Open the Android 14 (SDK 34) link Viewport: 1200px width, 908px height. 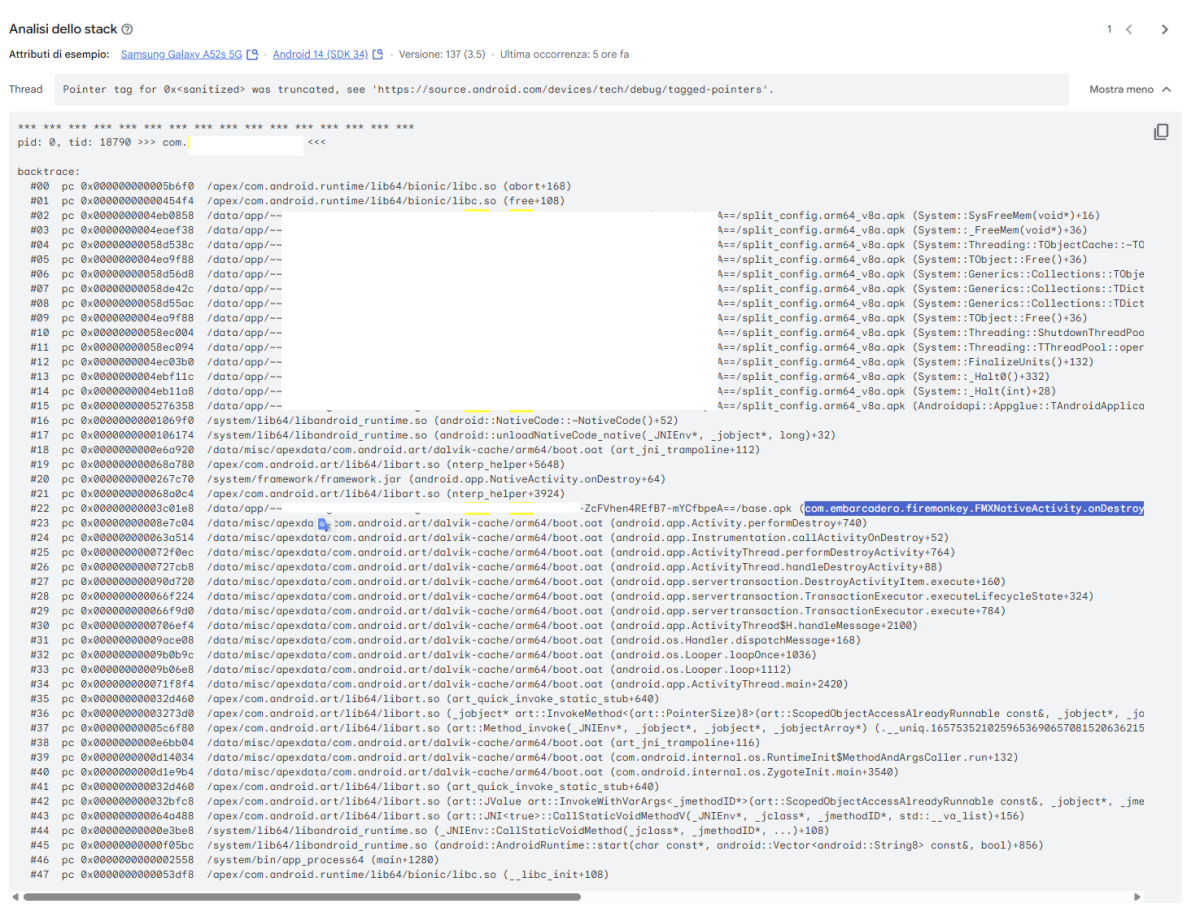coord(320,54)
